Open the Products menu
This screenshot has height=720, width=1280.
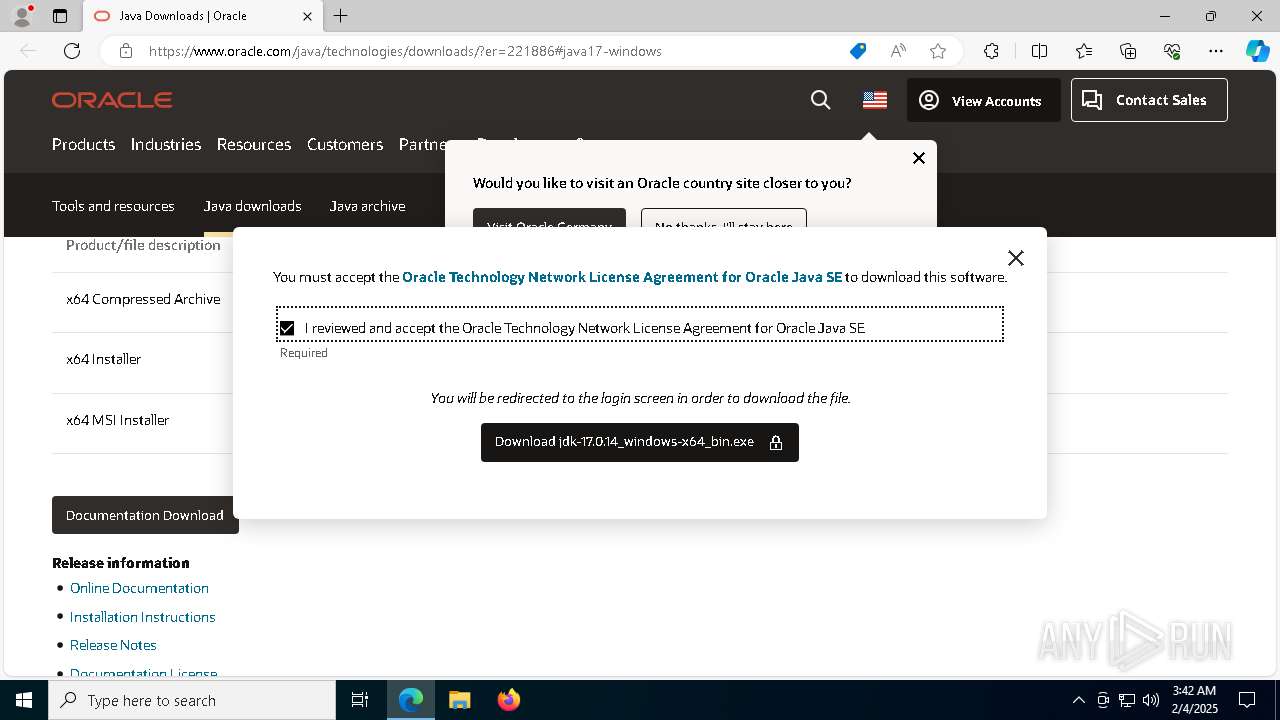[83, 144]
